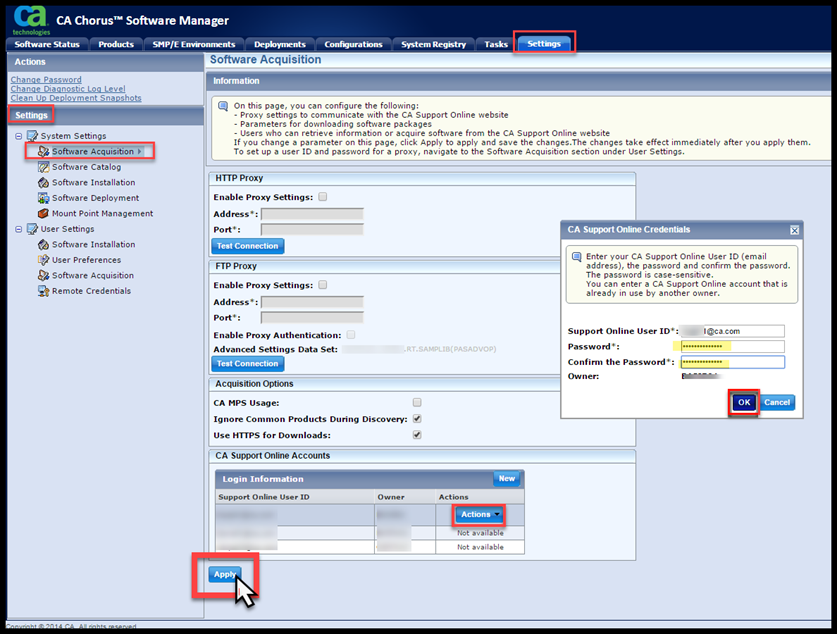
Task: Enable HTTP Proxy settings checkbox
Action: pos(322,197)
